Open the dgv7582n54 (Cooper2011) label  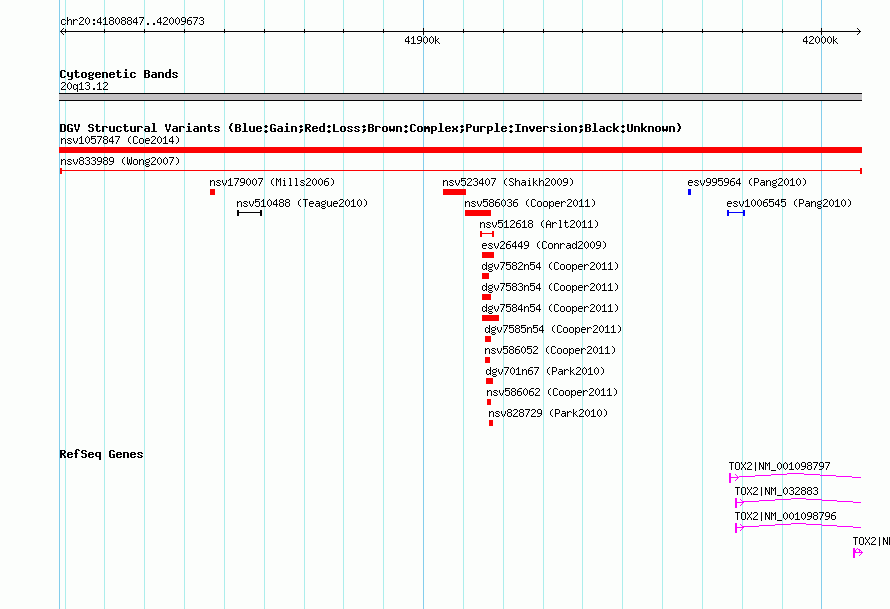coord(550,266)
